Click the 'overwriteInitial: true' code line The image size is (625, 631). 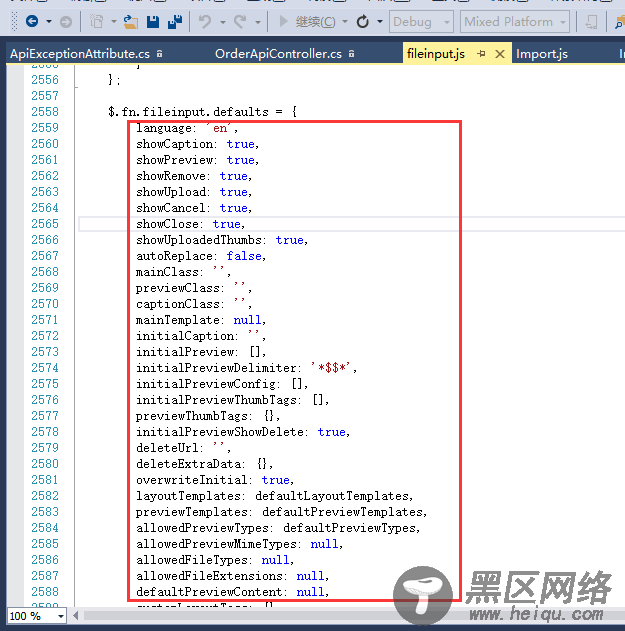click(x=215, y=480)
